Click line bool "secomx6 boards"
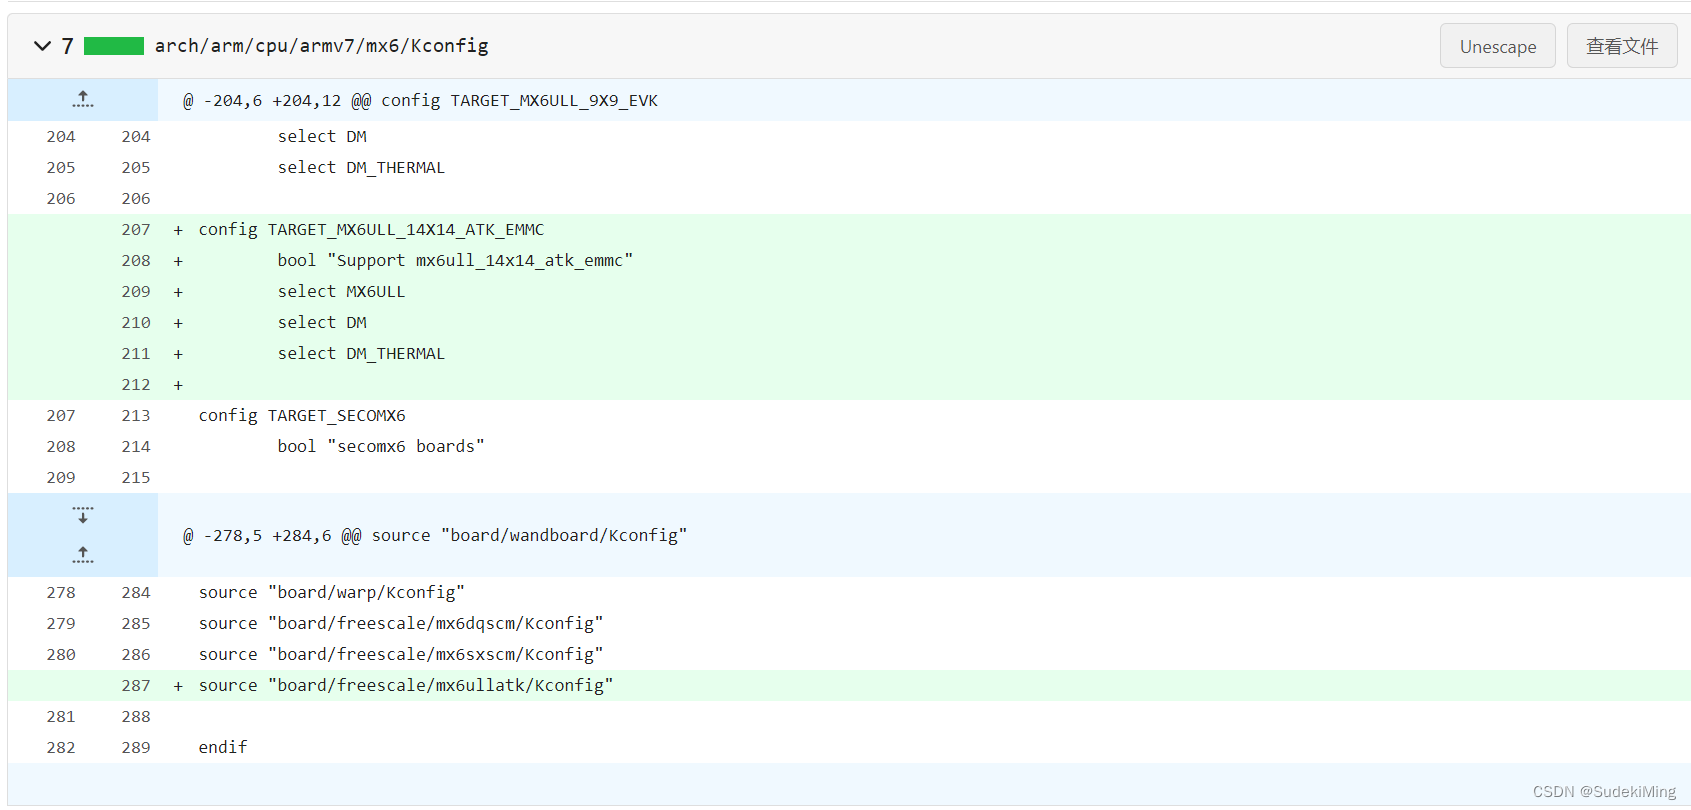The width and height of the screenshot is (1691, 810). [x=381, y=446]
